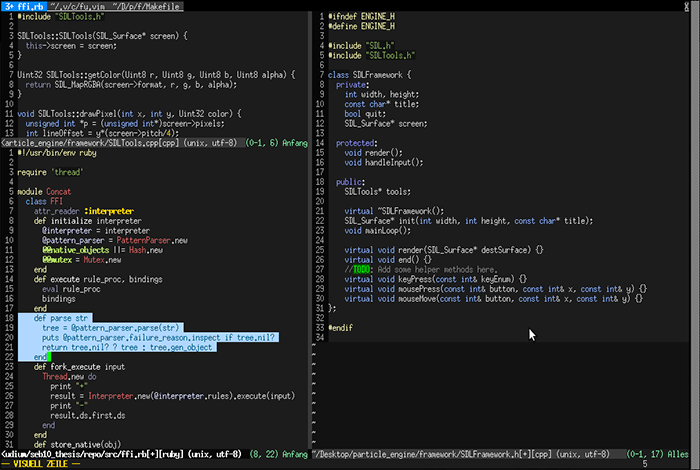Click the '#ifndef ENGINE_H' line
The image size is (700, 470).
[x=360, y=18]
